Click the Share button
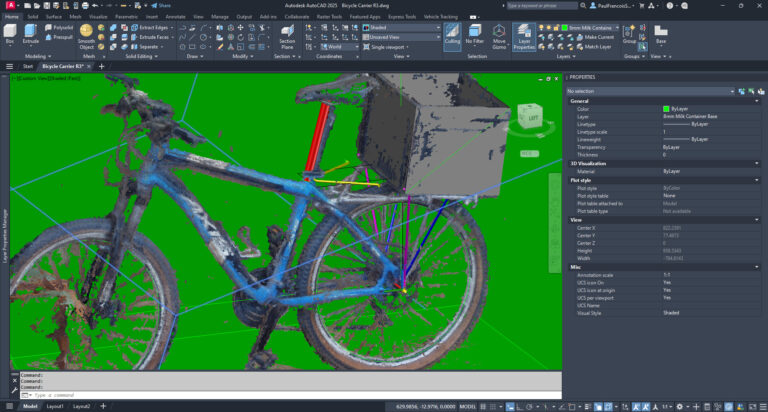The image size is (768, 412). pyautogui.click(x=161, y=6)
